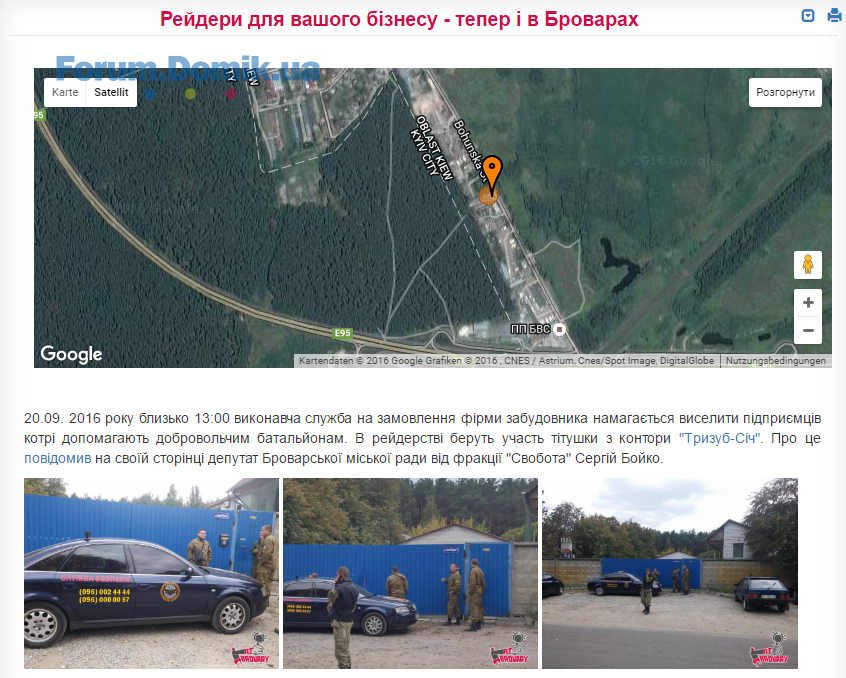Switch map to Karte view
Image resolution: width=846 pixels, height=678 pixels.
point(65,92)
